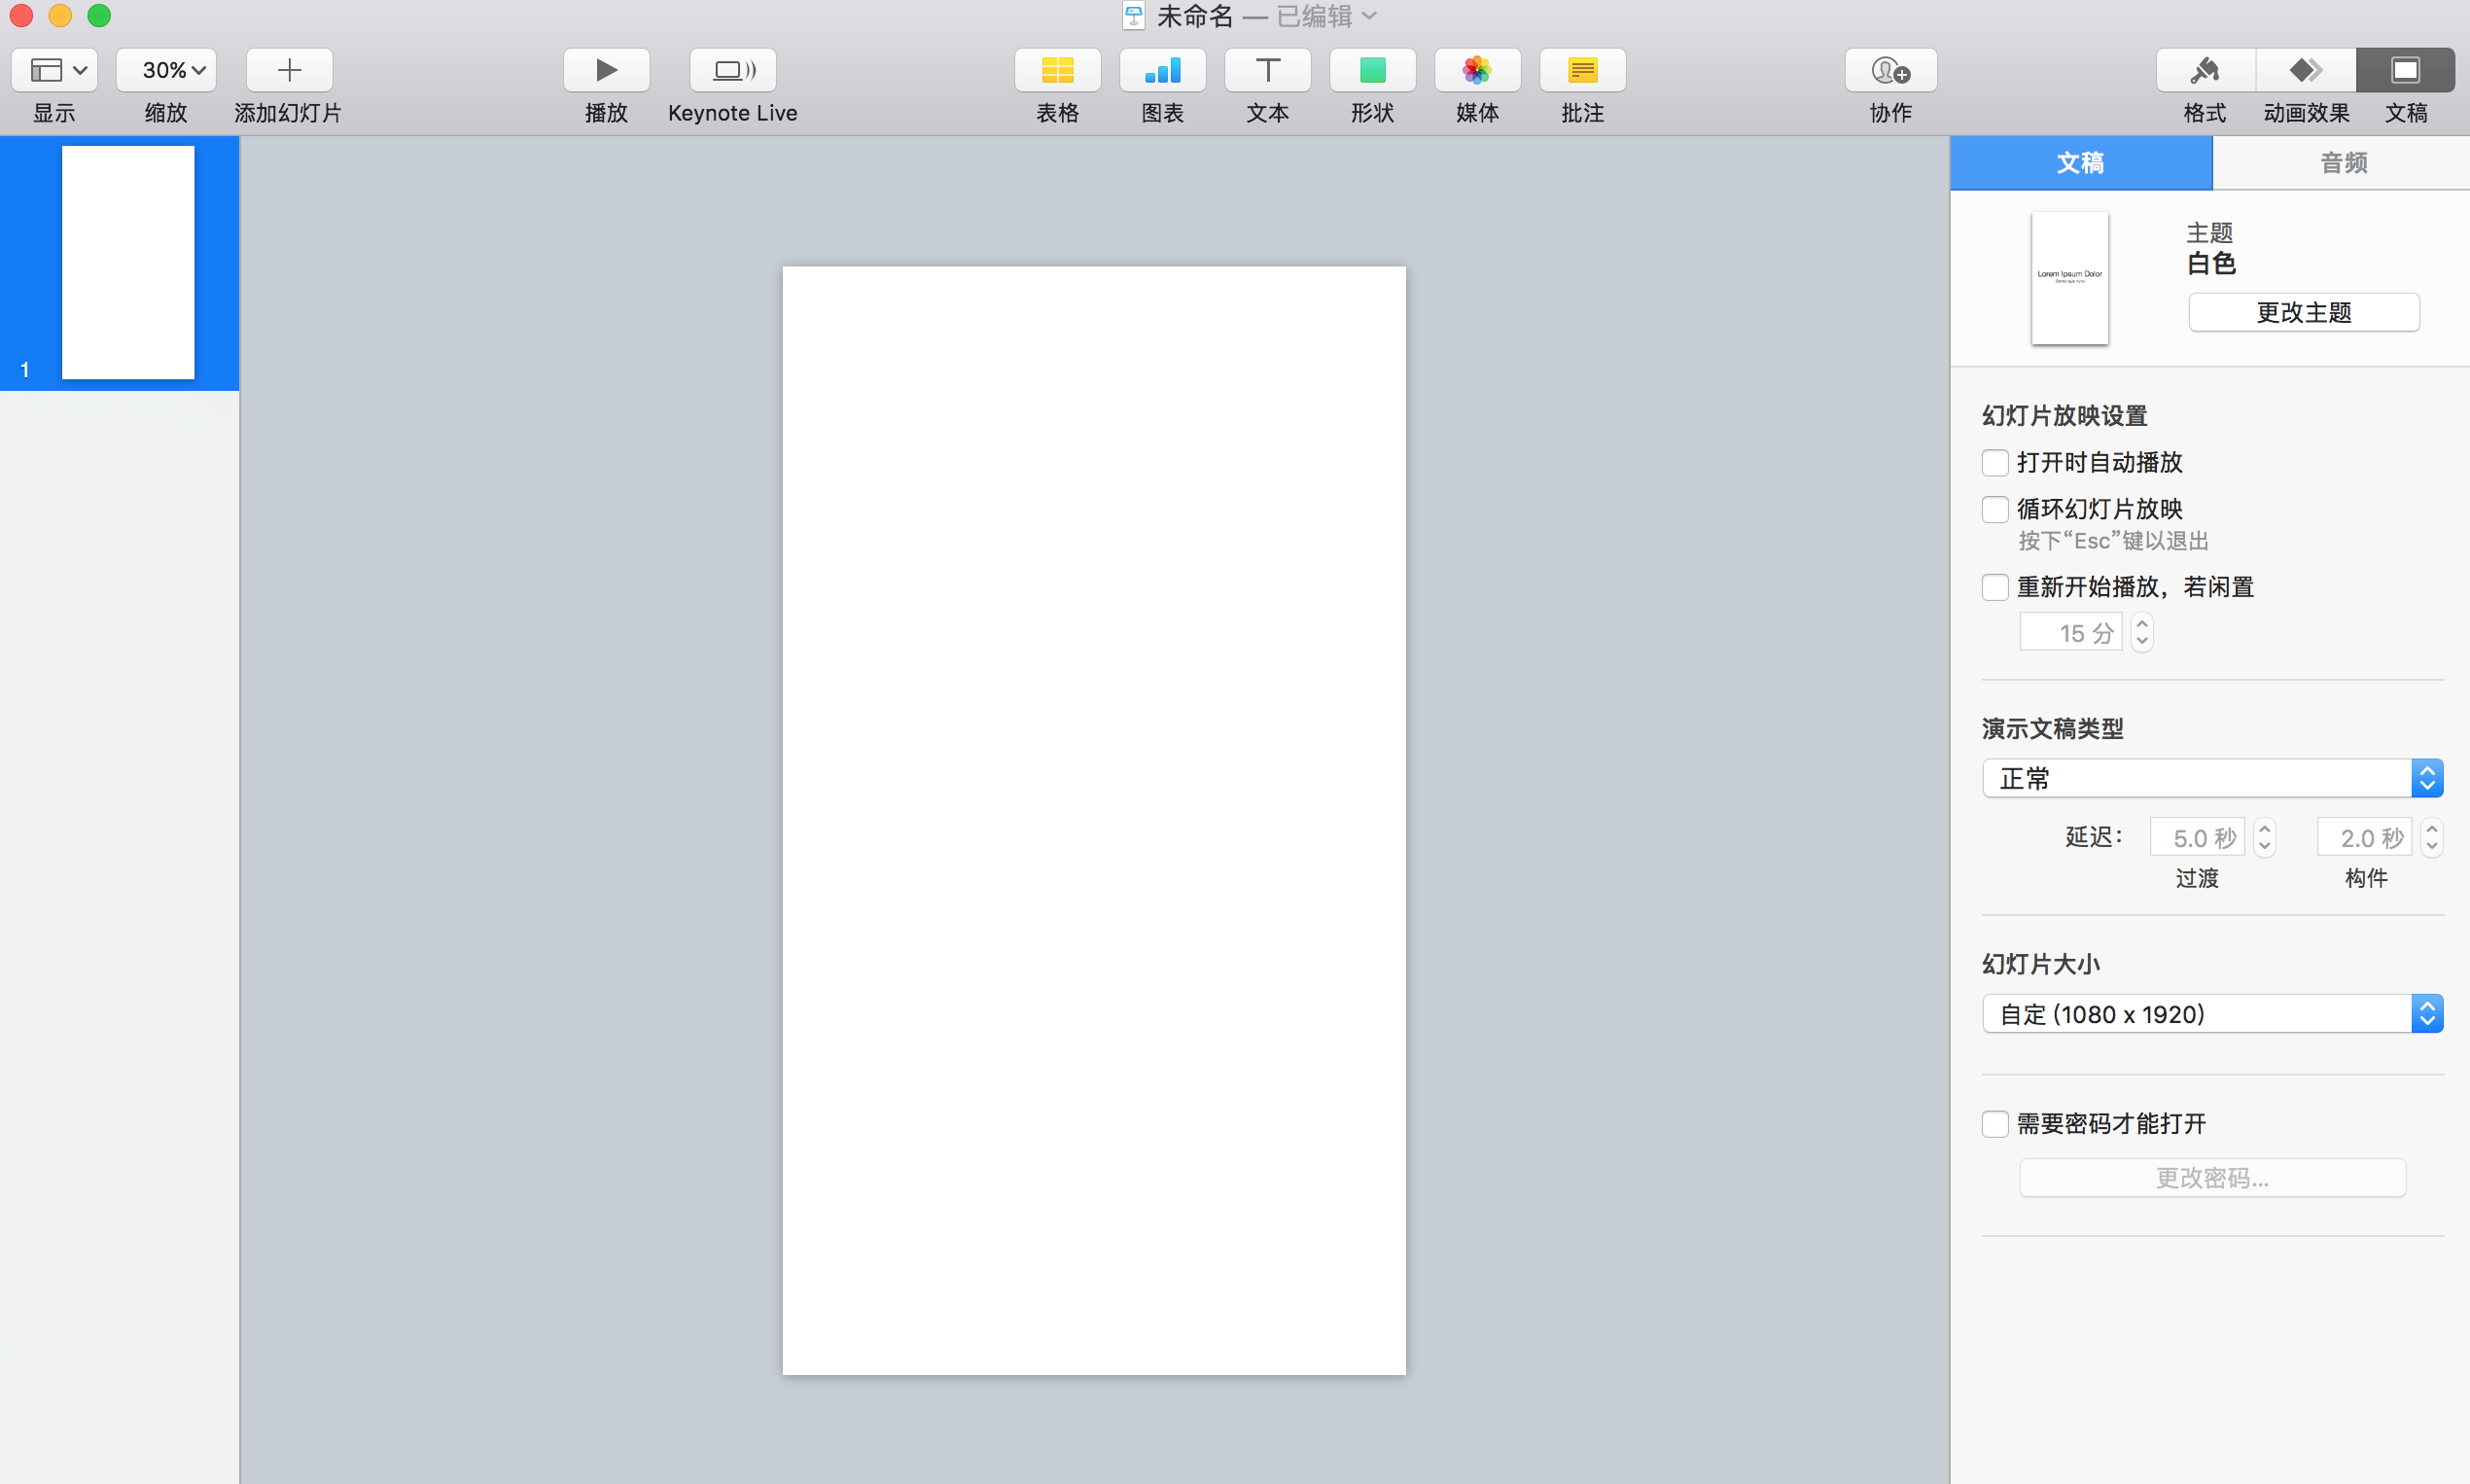Insert a shape with the 形状 icon
2470x1484 pixels.
[x=1372, y=70]
